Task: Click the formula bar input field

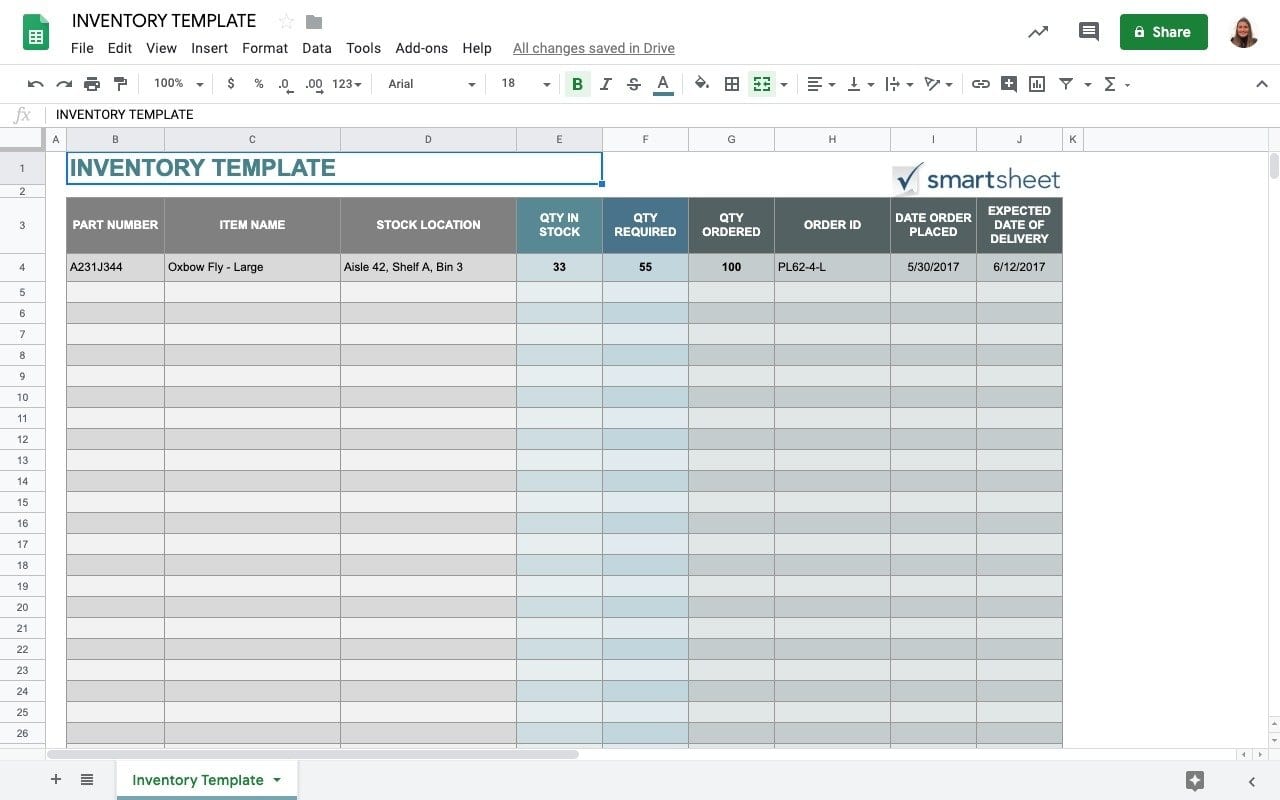Action: pyautogui.click(x=660, y=114)
